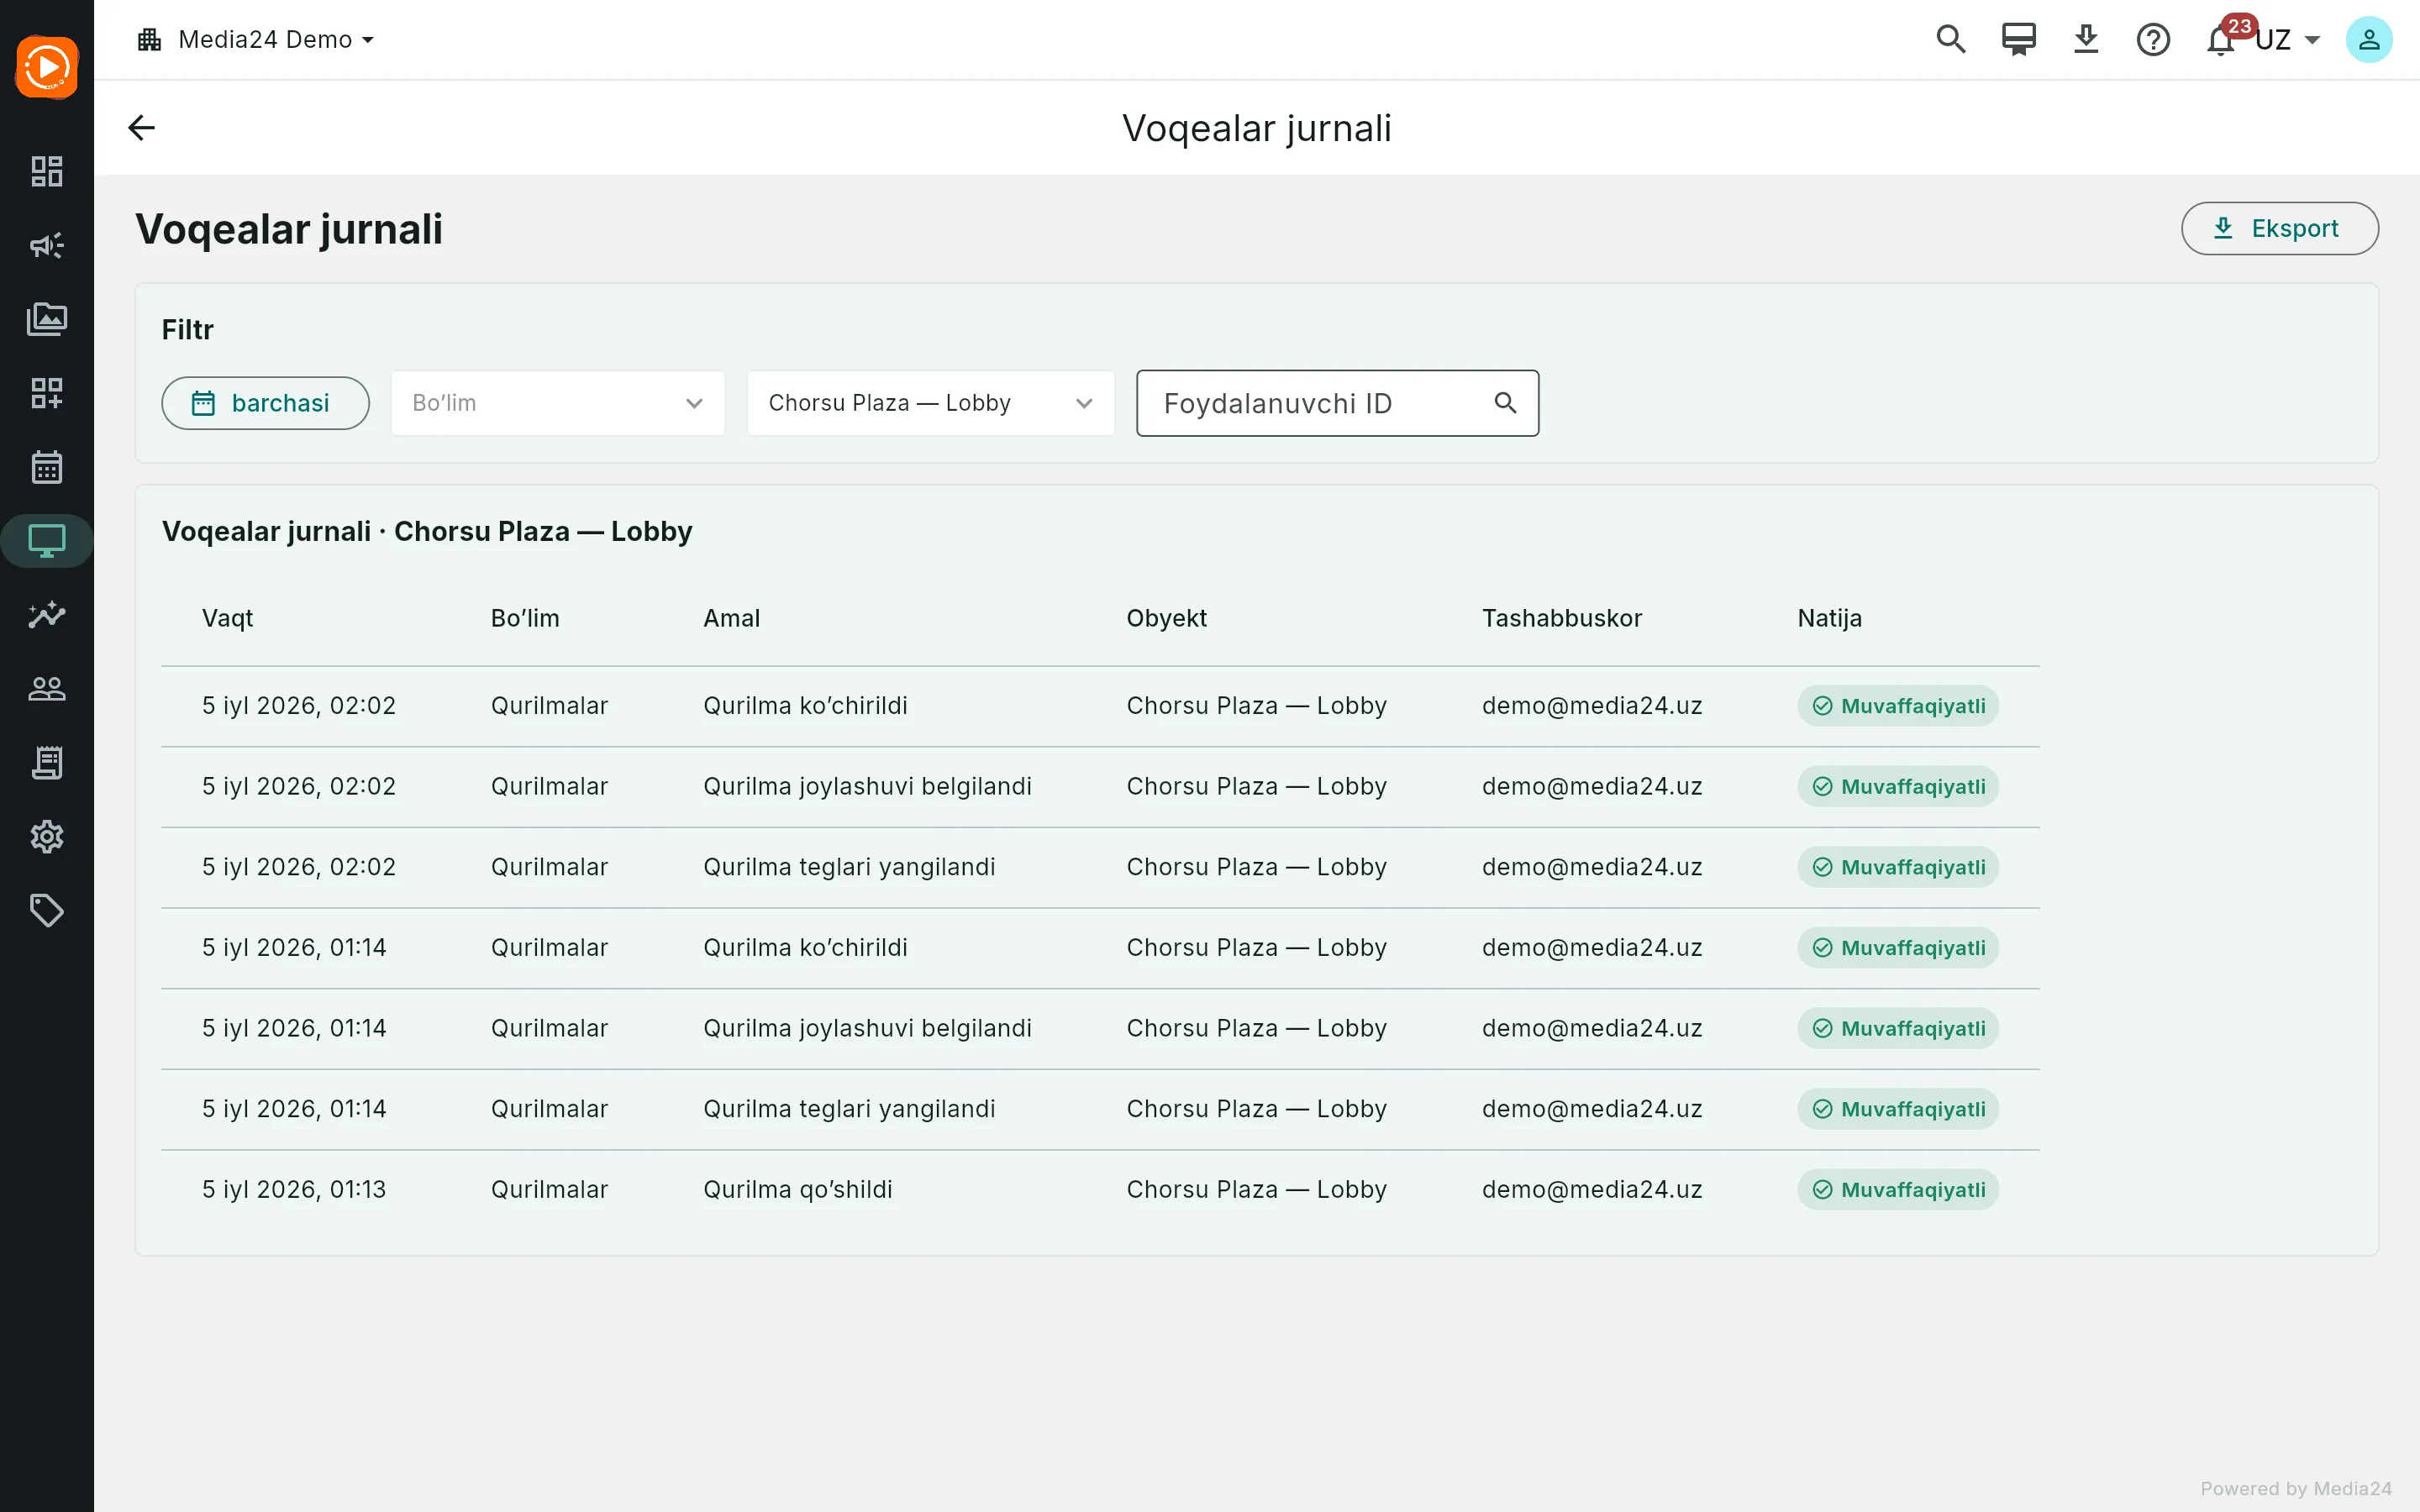Open the help question mark icon
Viewport: 2420px width, 1512px height.
coord(2153,40)
